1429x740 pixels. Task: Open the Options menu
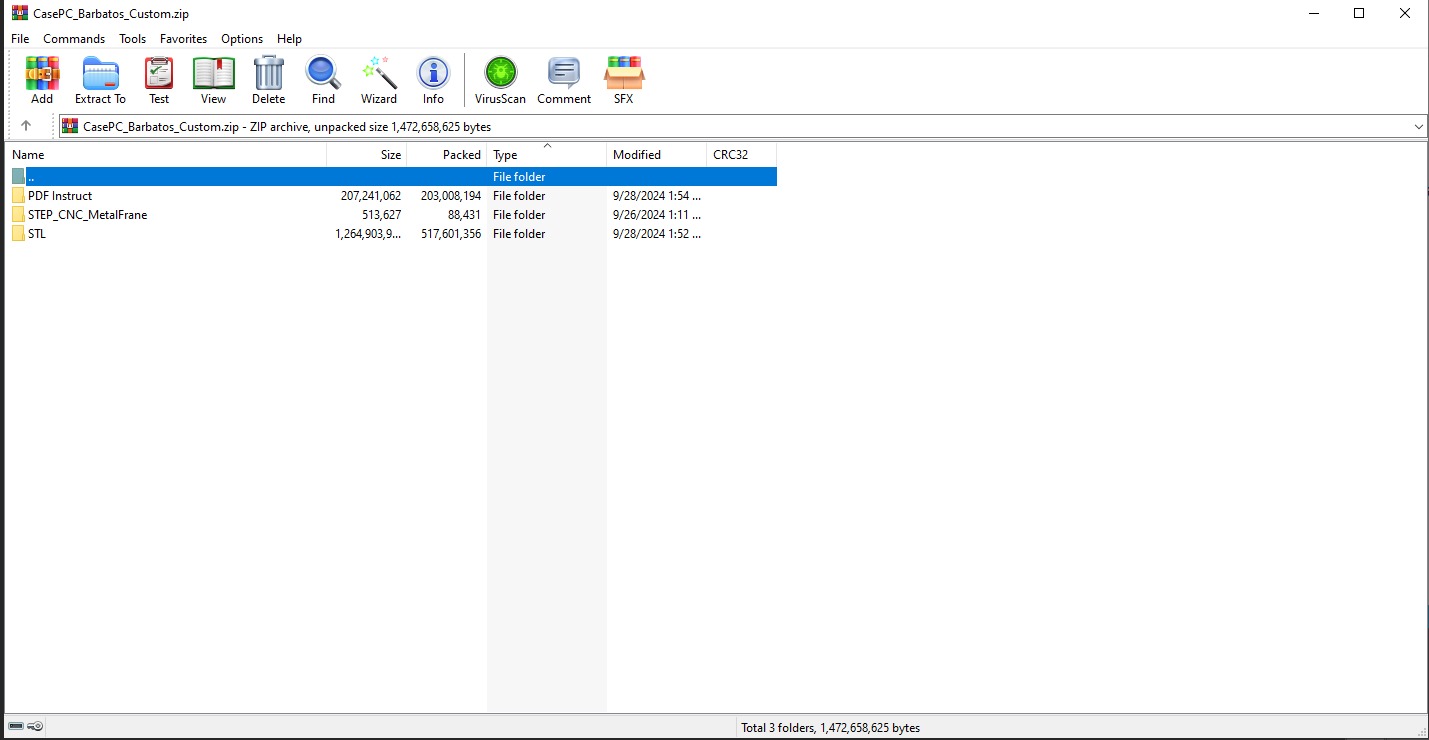click(x=242, y=39)
